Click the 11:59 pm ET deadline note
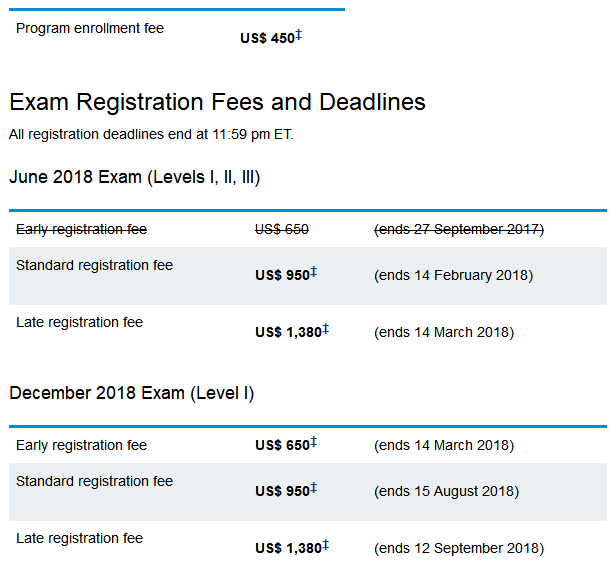 151,134
